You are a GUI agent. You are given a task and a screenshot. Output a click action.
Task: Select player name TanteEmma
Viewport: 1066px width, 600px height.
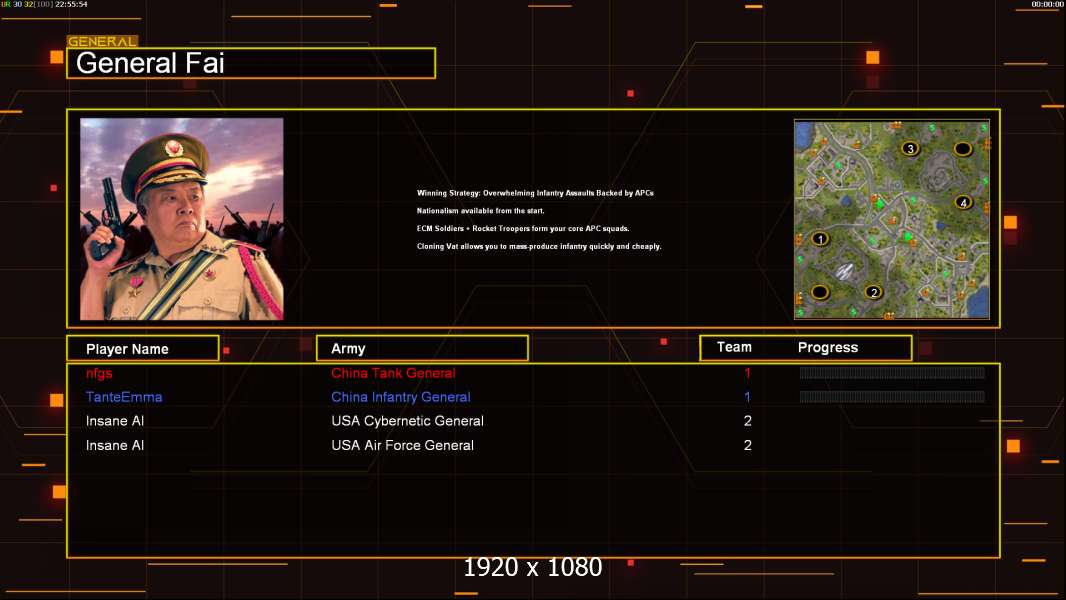(x=124, y=397)
